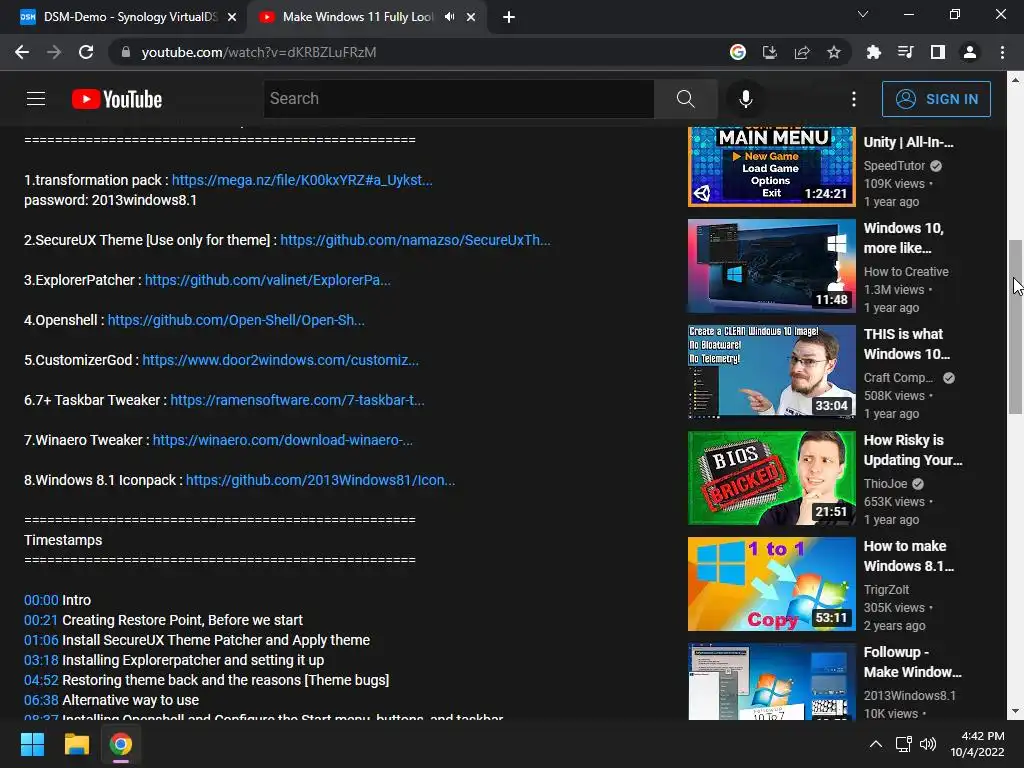Start voice search with microphone icon

coord(745,99)
